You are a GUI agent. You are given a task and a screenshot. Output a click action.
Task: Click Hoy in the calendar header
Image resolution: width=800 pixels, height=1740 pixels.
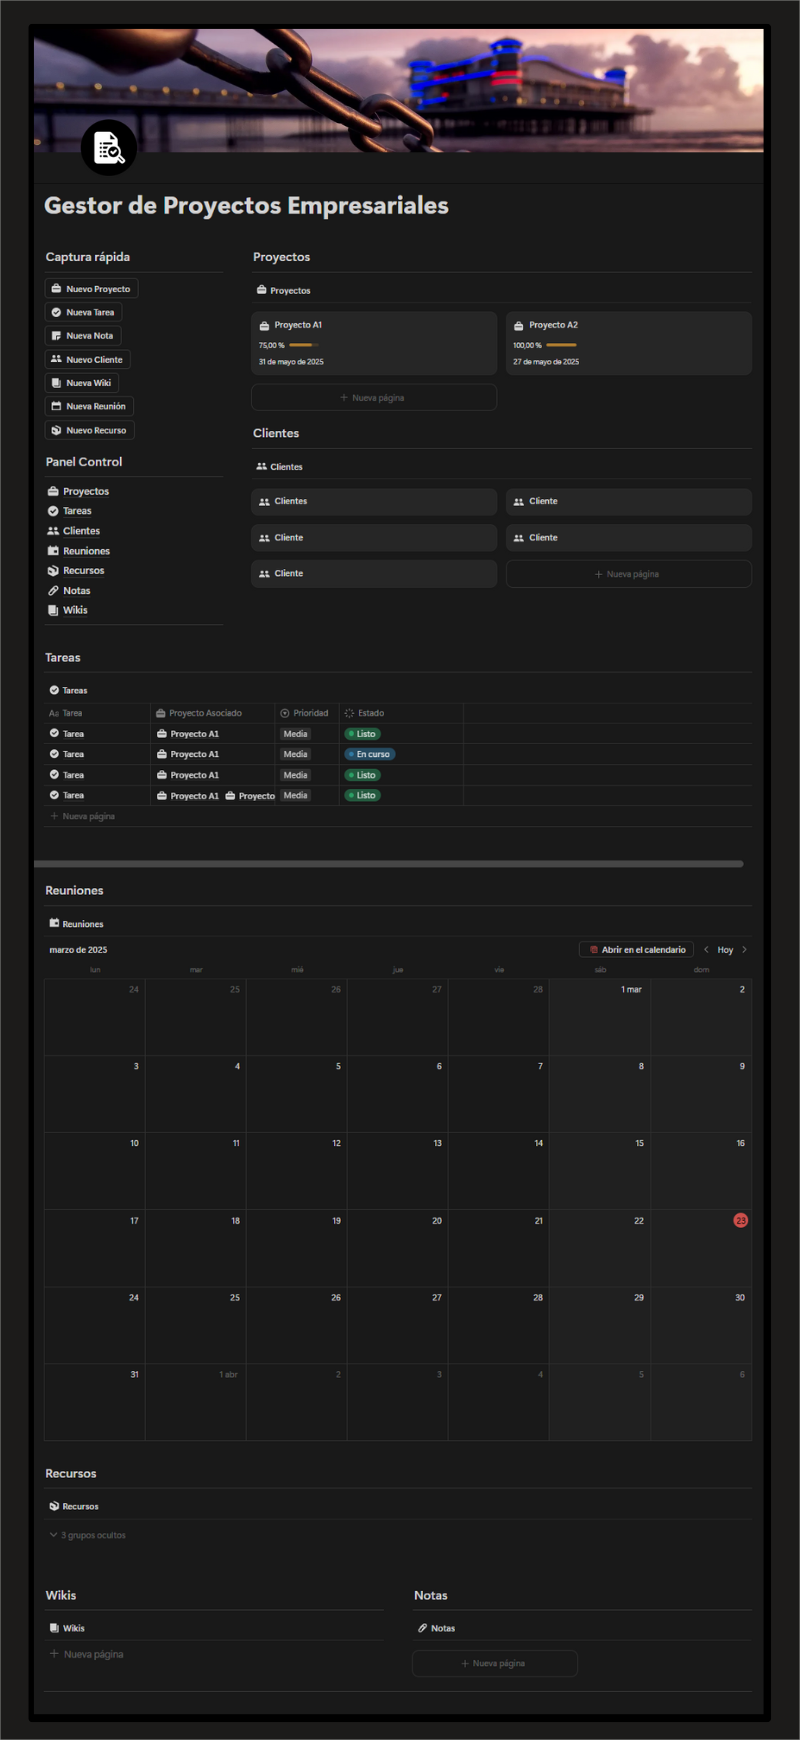click(725, 950)
